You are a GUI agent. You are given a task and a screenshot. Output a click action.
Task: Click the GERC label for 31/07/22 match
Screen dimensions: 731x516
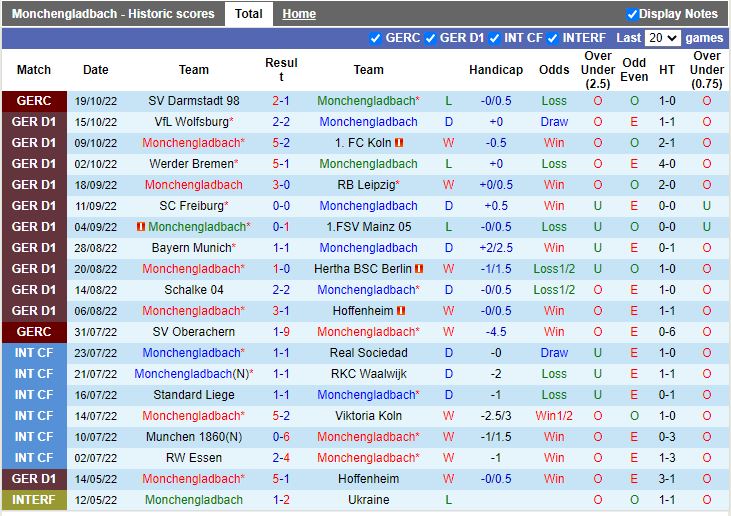click(34, 331)
